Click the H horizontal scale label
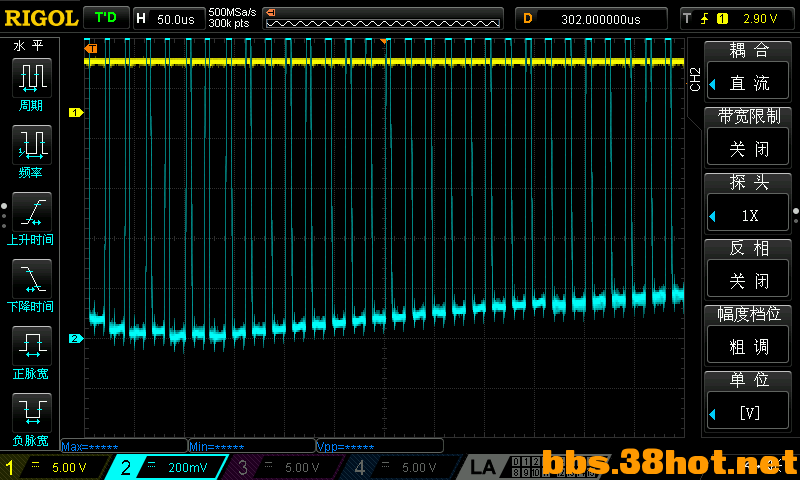The height and width of the screenshot is (480, 800). click(141, 19)
